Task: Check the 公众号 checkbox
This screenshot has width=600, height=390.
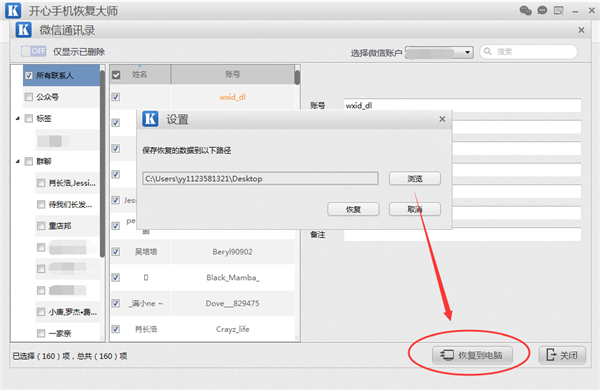Action: (29, 97)
